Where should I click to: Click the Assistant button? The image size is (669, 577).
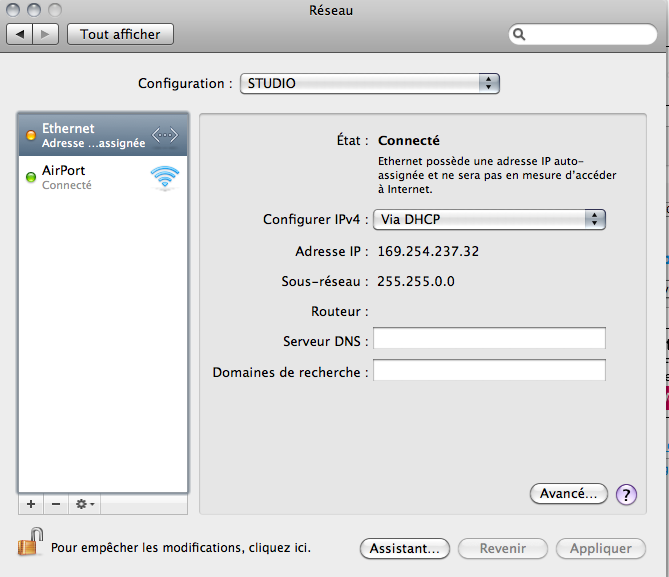pos(404,548)
